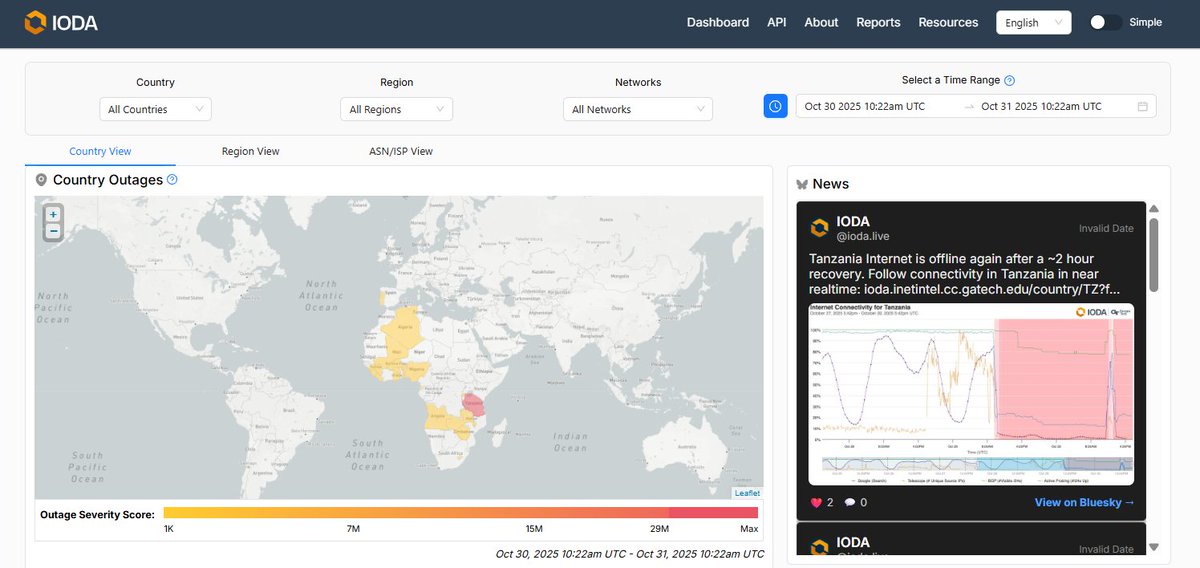Click the time range help icon
The height and width of the screenshot is (568, 1200).
pos(1009,81)
